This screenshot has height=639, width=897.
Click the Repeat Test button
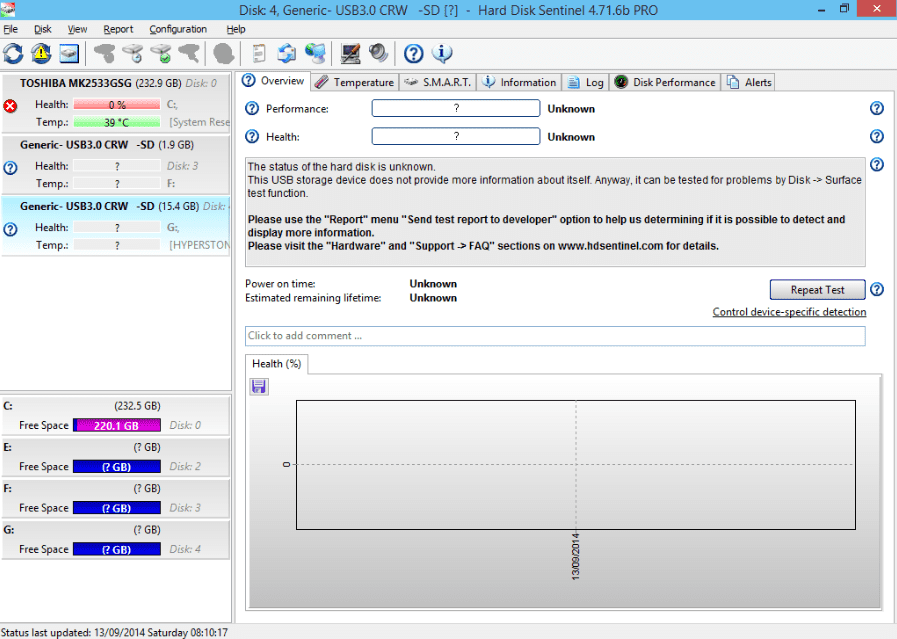tap(817, 289)
